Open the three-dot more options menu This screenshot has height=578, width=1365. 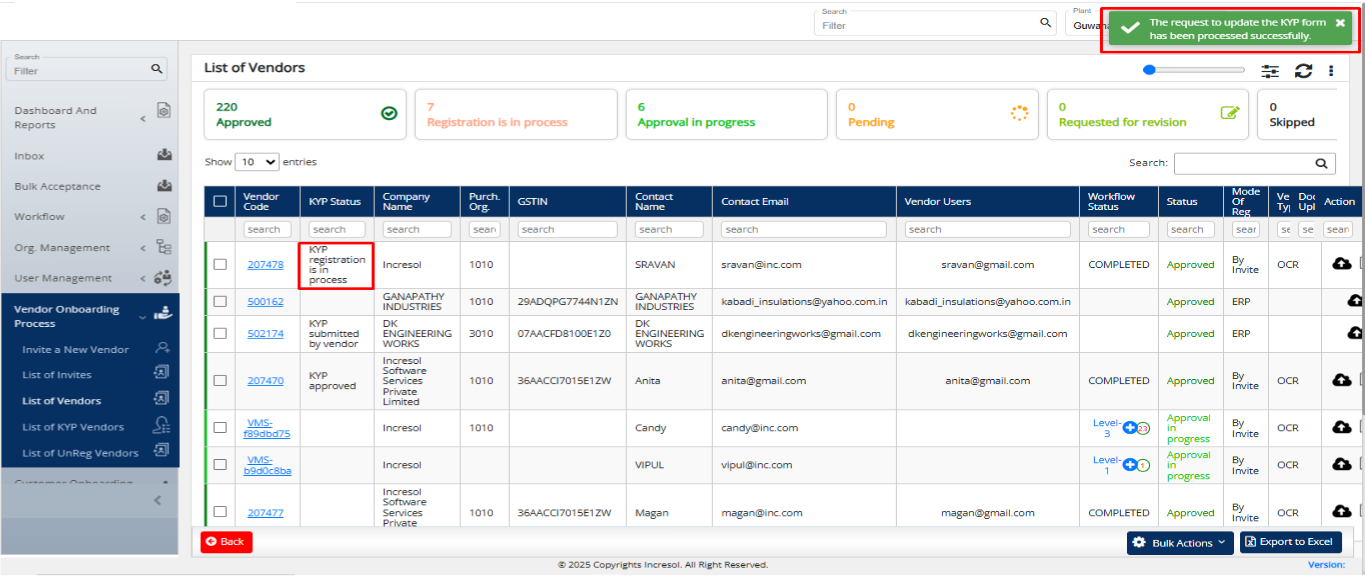(x=1331, y=71)
